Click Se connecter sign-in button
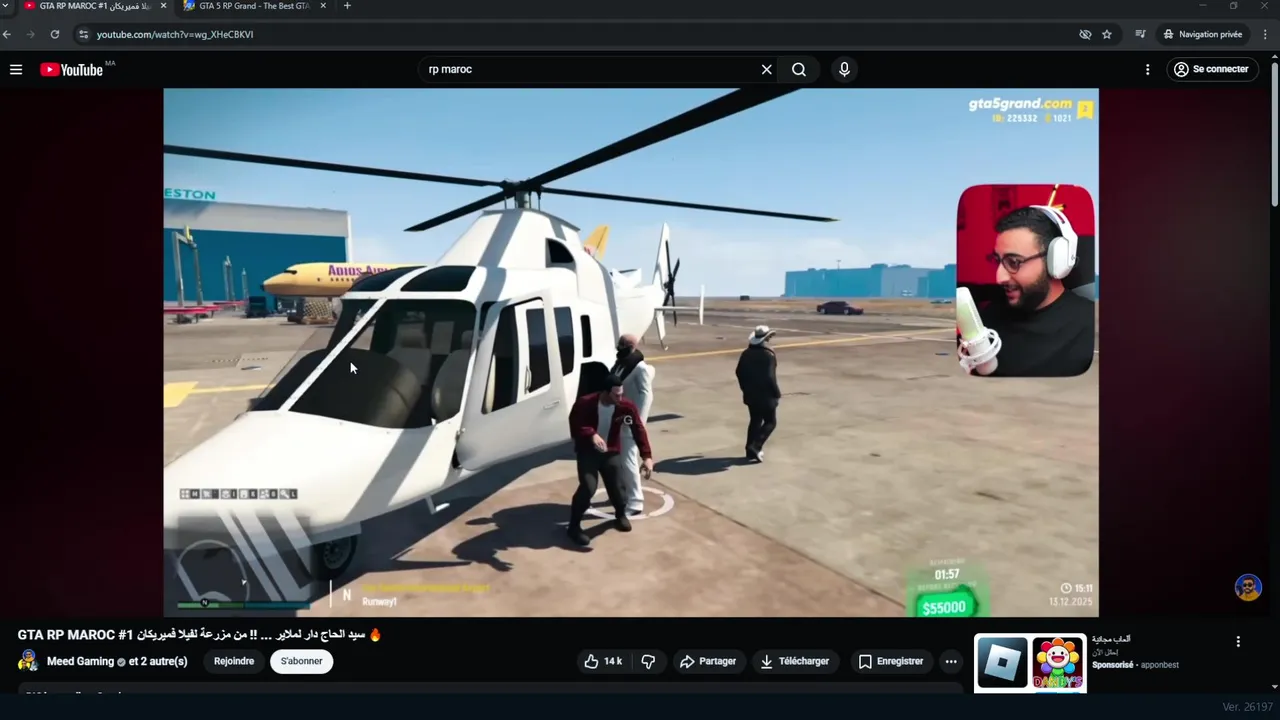Viewport: 1280px width, 720px height. pyautogui.click(x=1211, y=69)
